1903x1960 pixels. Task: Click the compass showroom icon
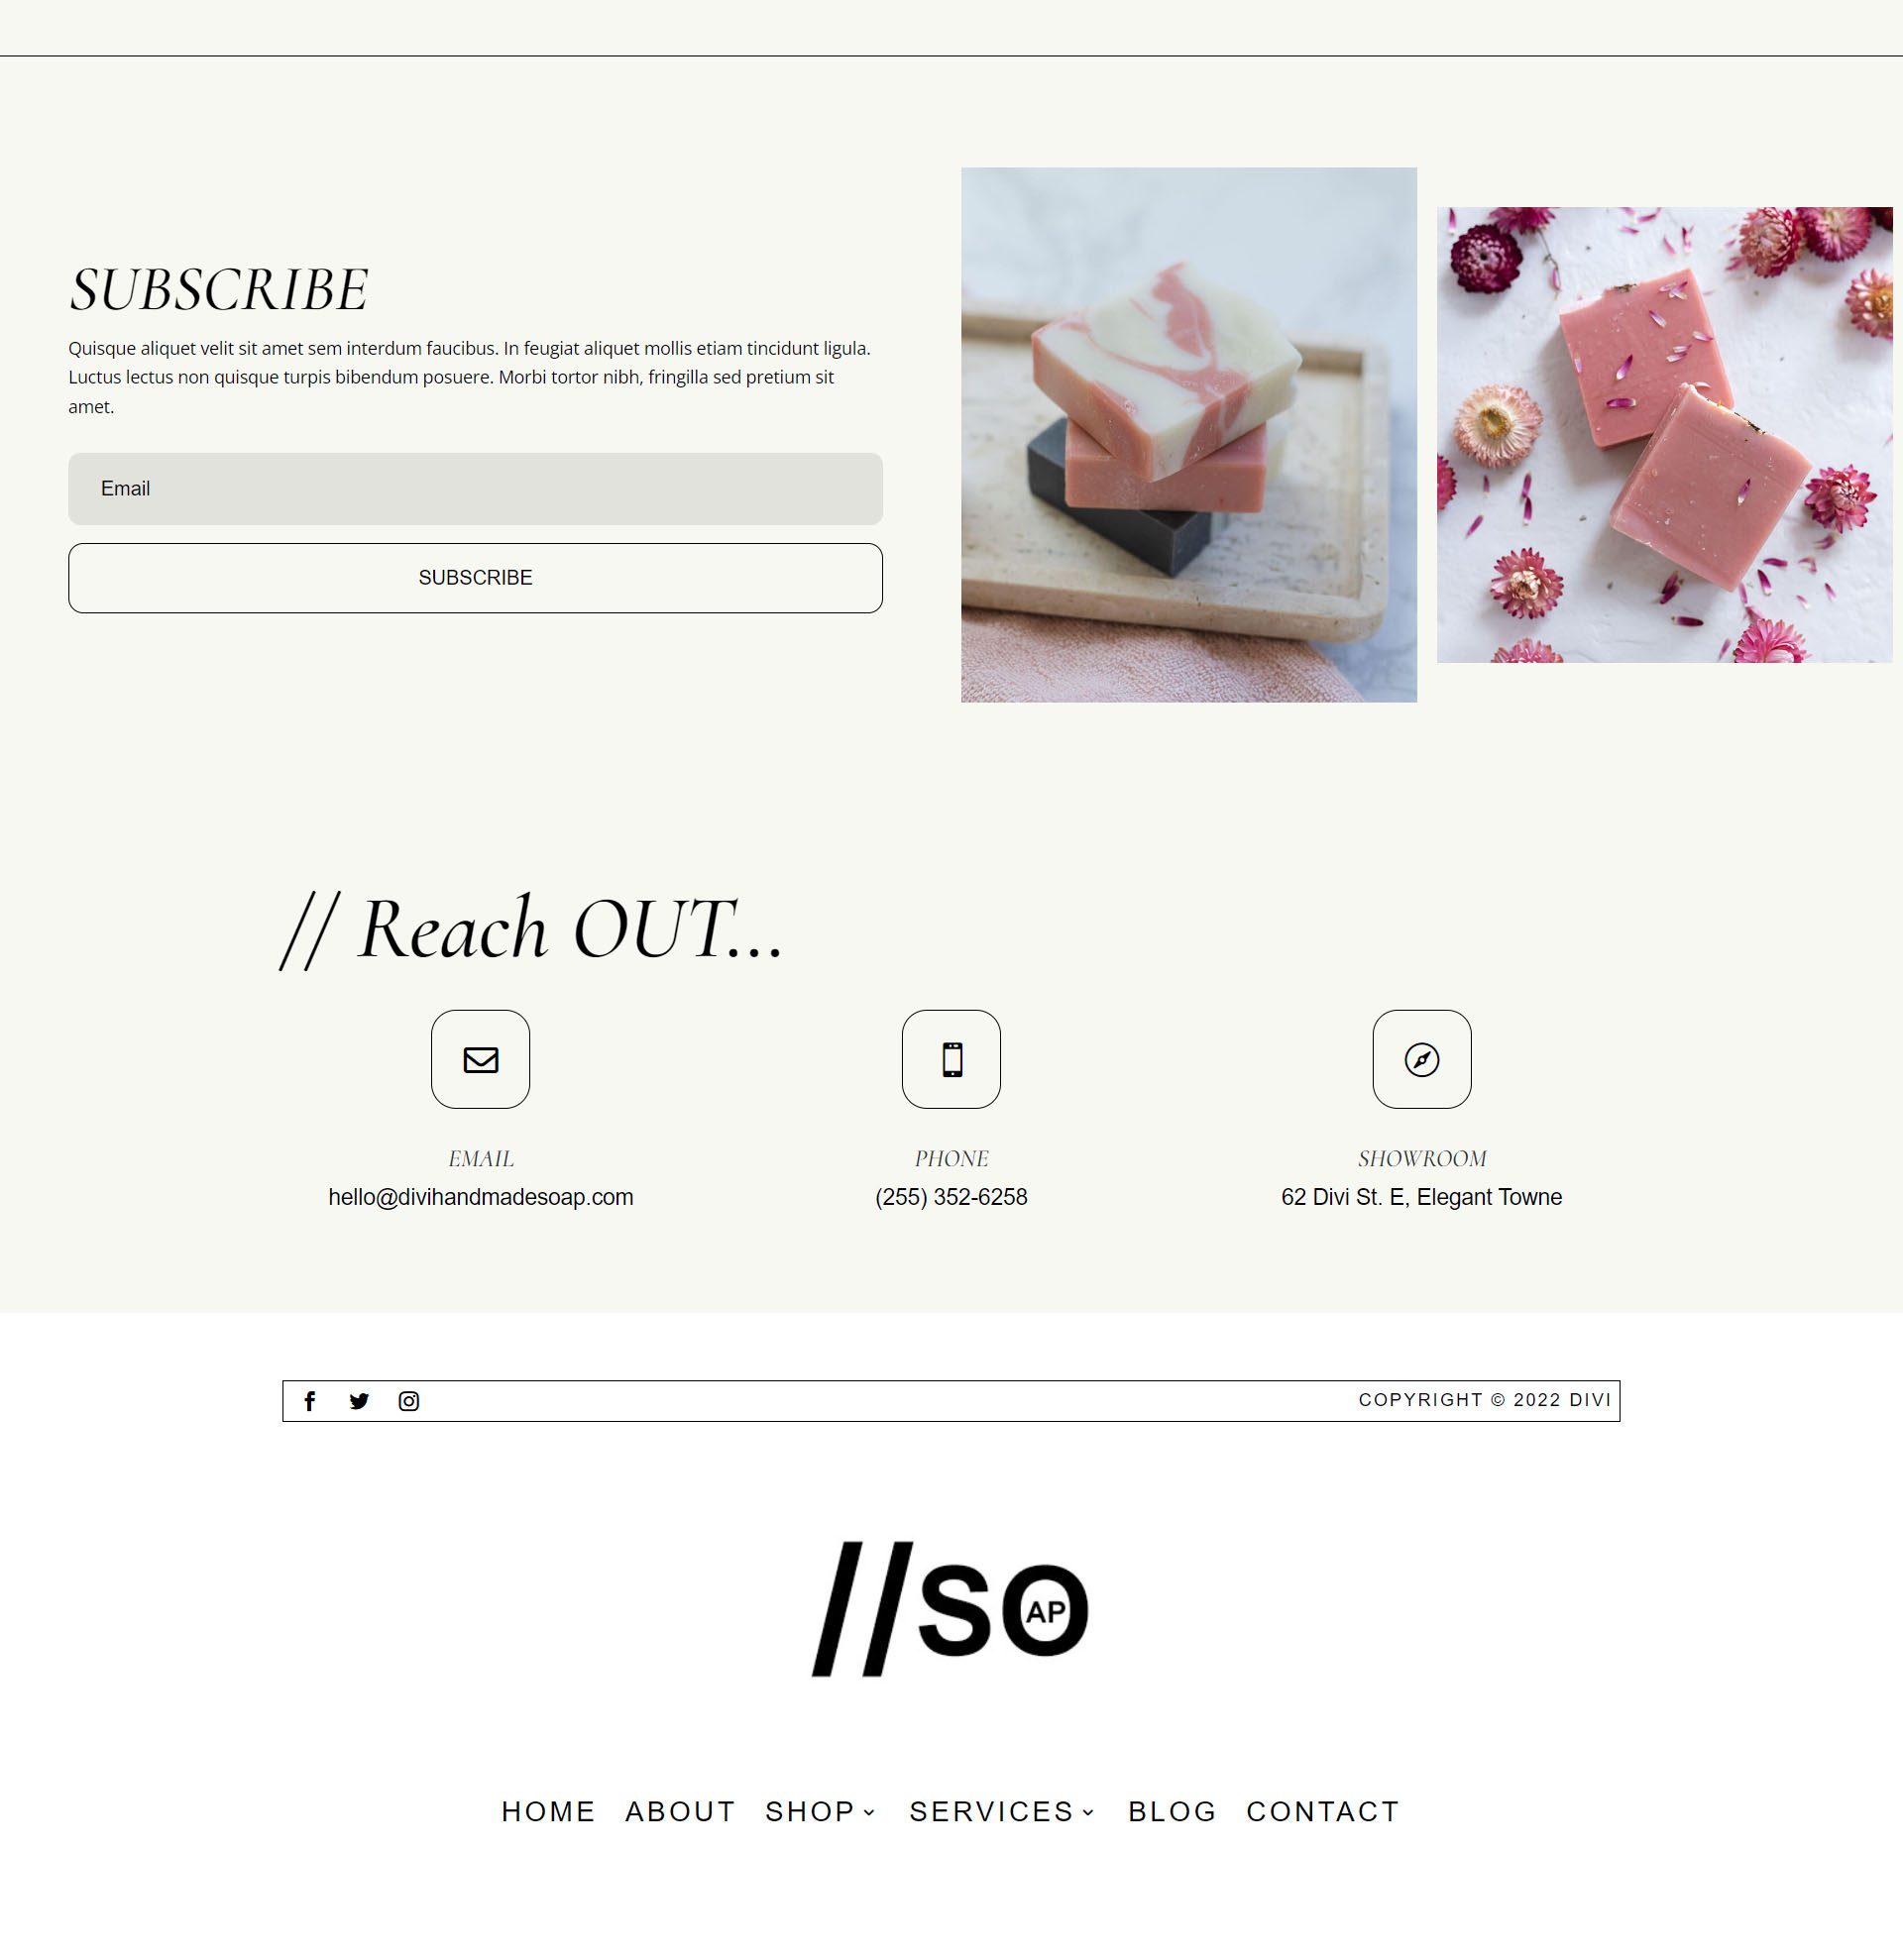[1421, 1058]
